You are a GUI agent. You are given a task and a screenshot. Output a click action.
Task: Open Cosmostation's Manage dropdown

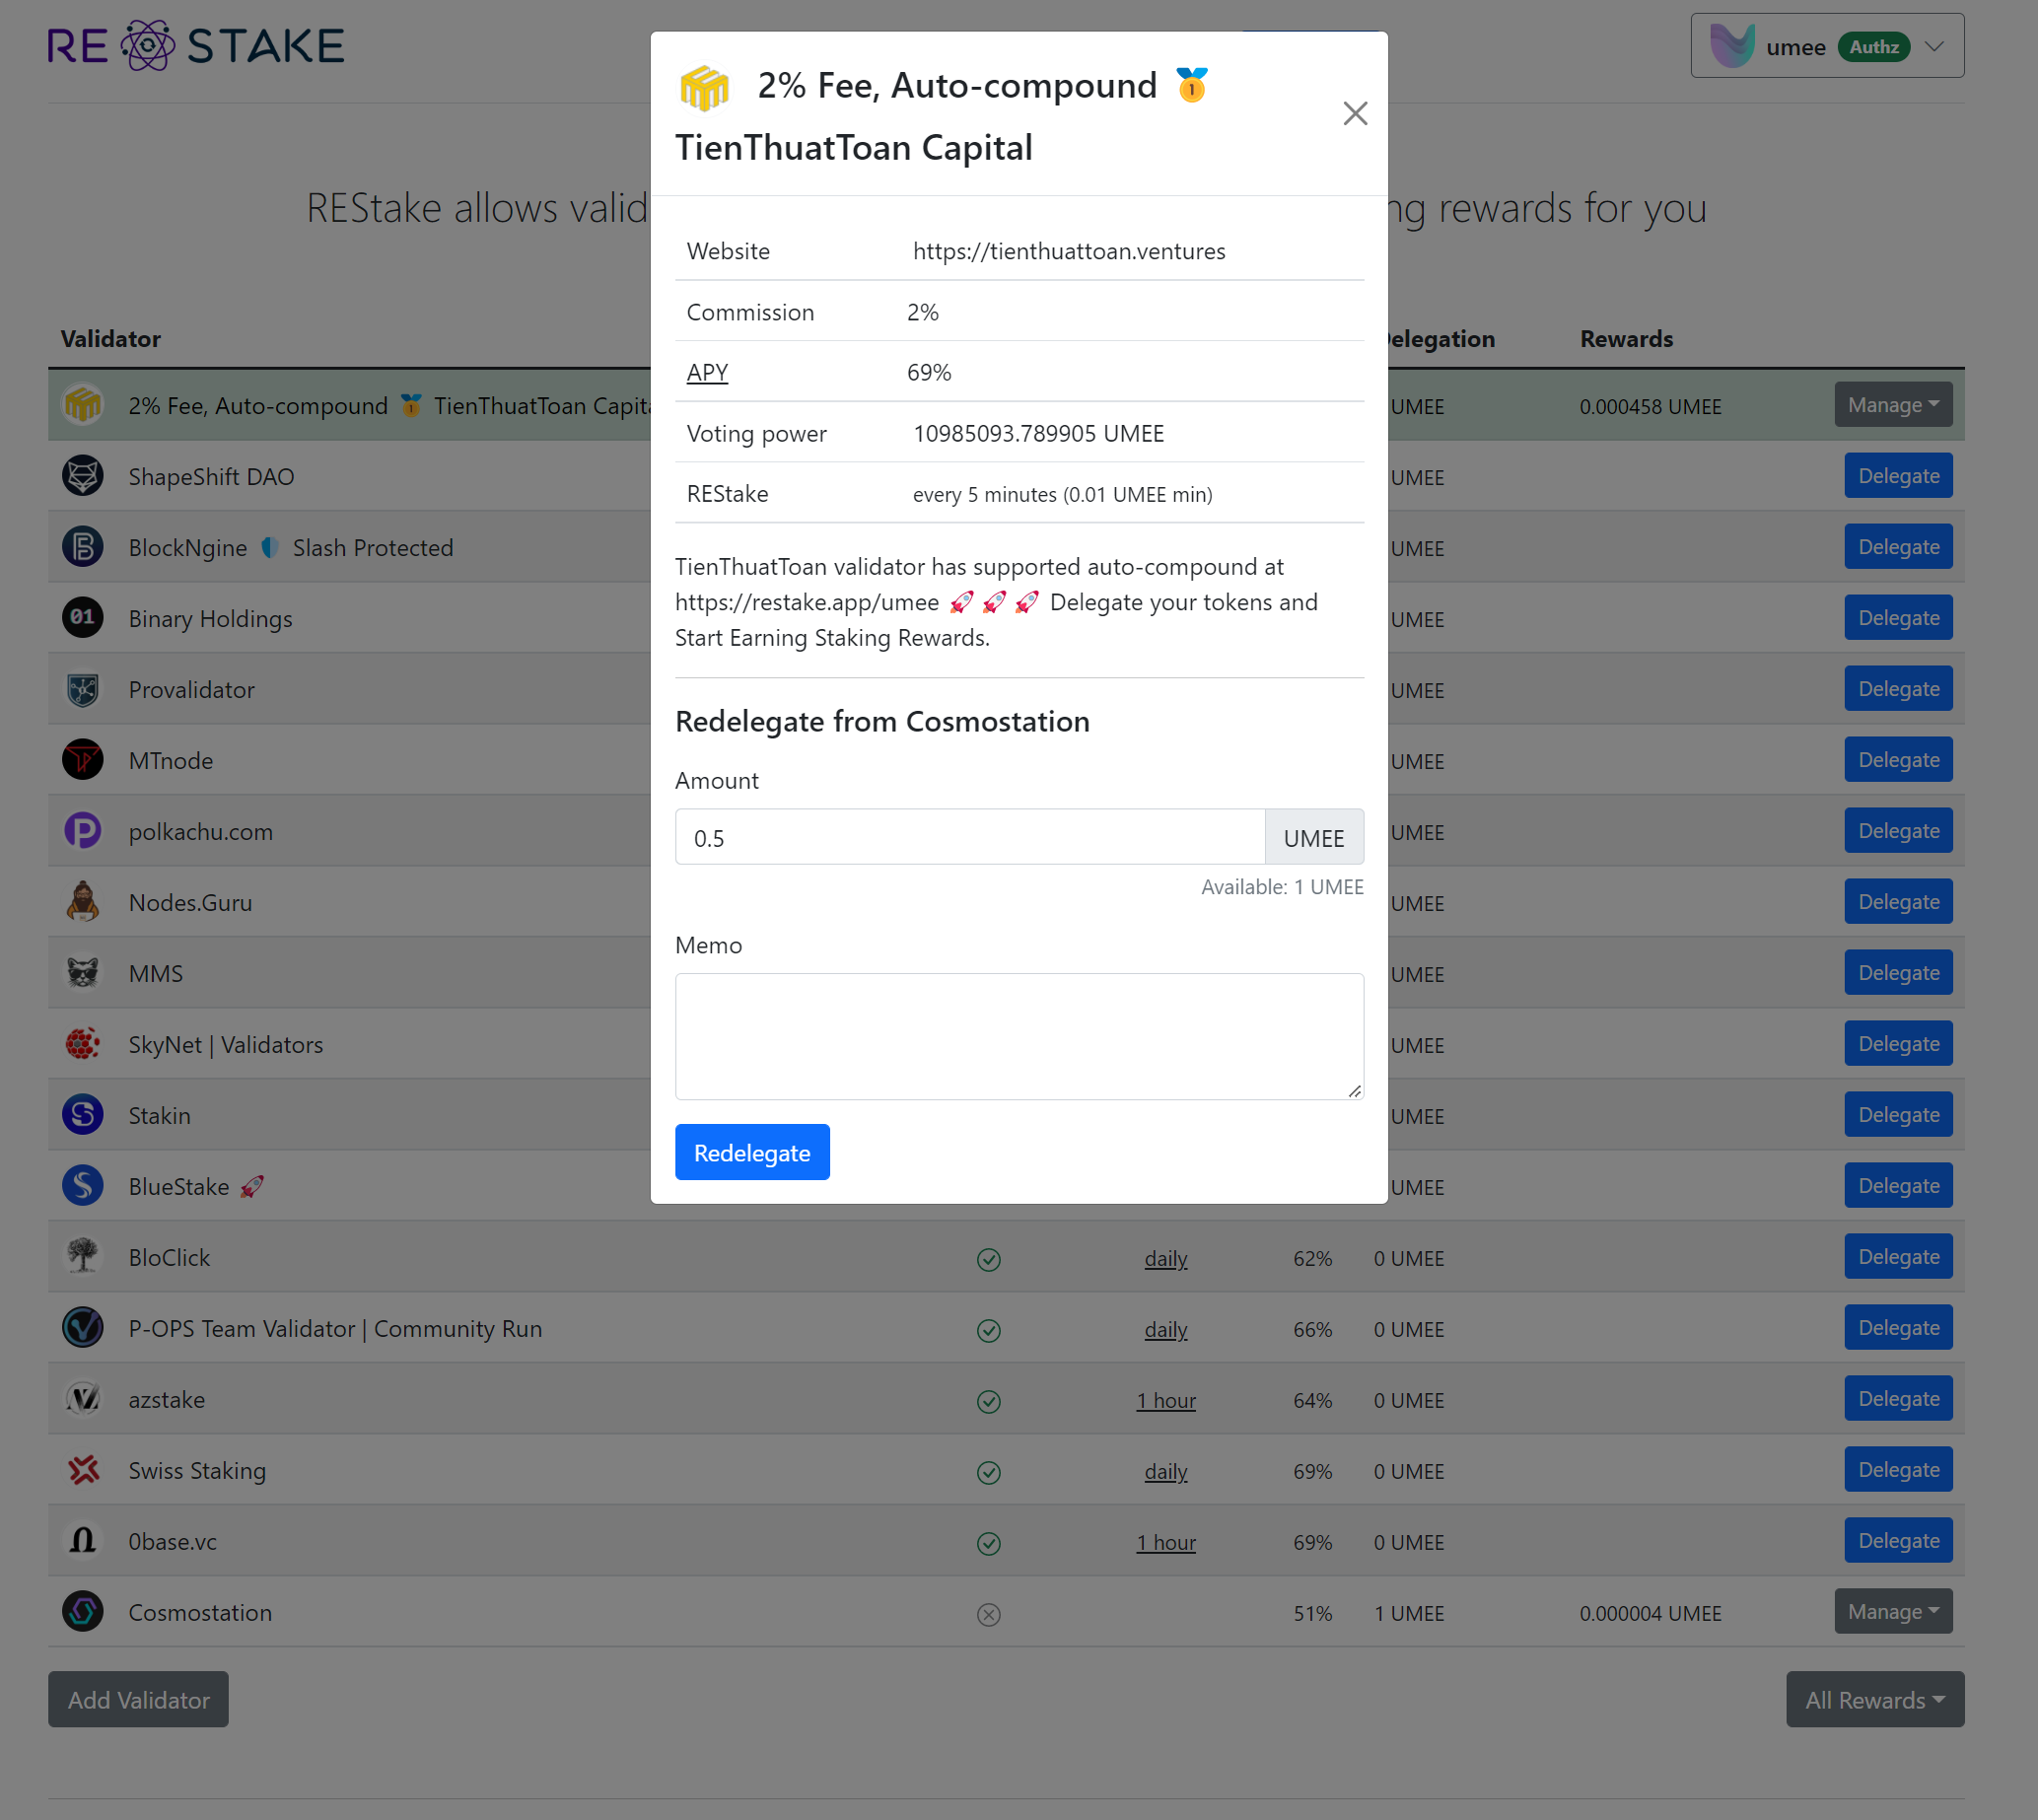tap(1892, 1612)
